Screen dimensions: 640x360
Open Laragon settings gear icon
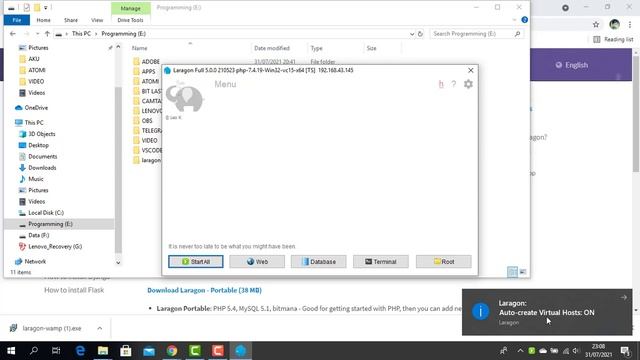coord(468,84)
